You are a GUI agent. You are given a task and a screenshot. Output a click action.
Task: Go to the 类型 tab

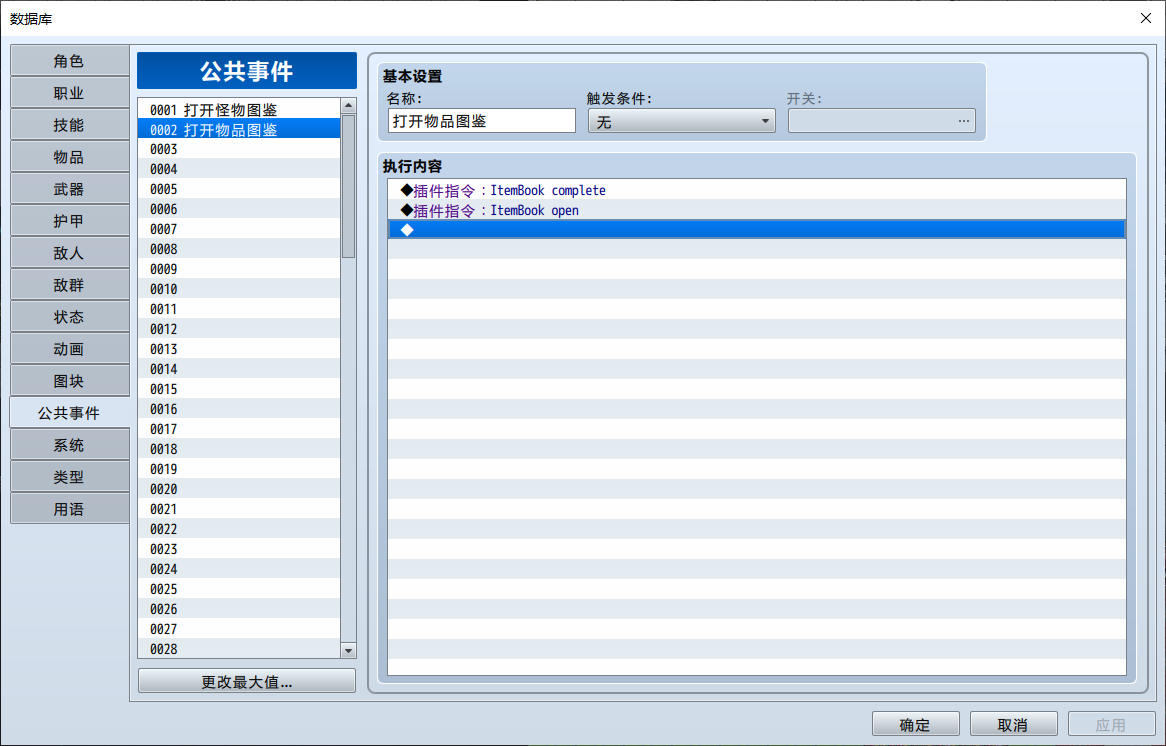pyautogui.click(x=69, y=477)
